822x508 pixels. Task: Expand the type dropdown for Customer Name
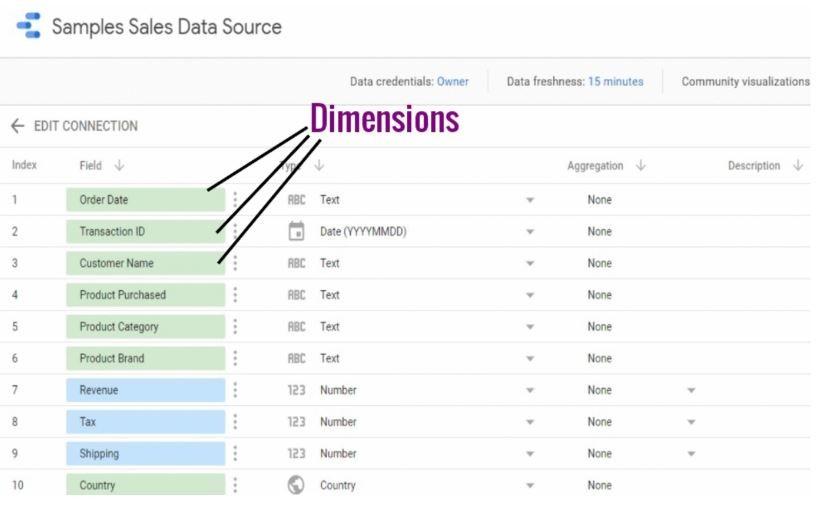pos(530,264)
